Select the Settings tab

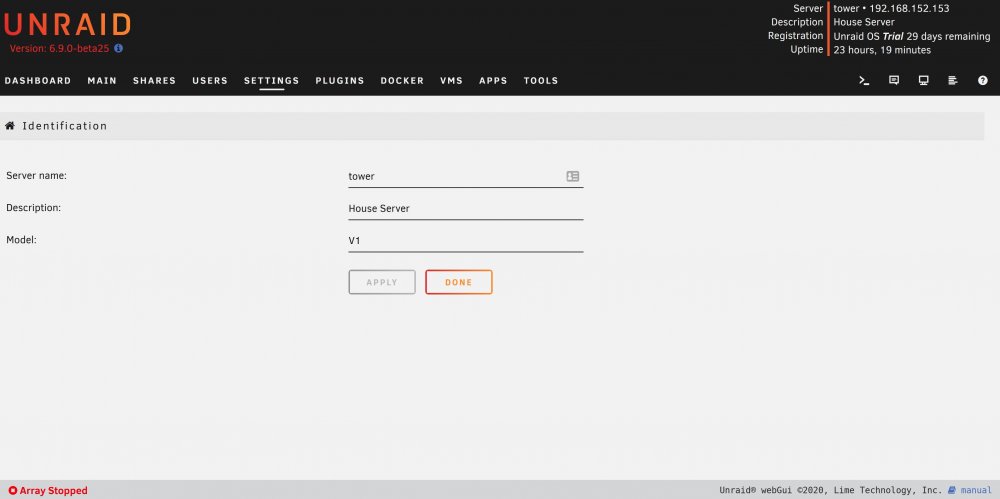point(272,80)
